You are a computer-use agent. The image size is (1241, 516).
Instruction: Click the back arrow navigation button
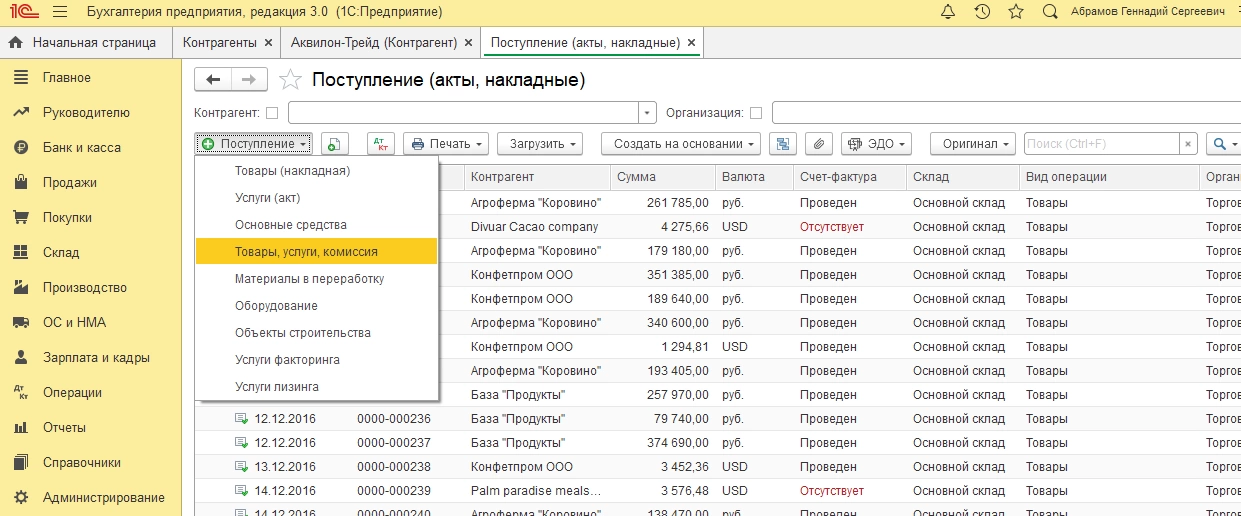(213, 80)
